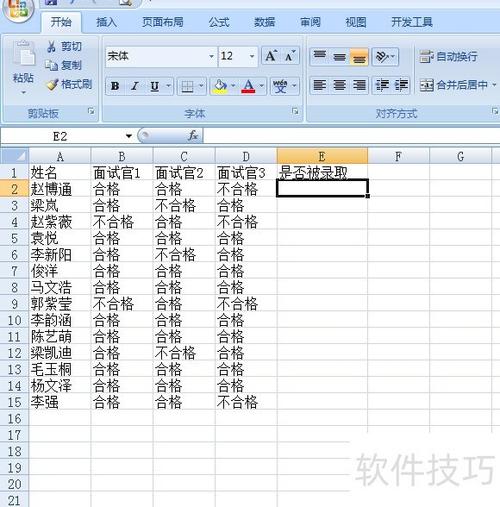This screenshot has width=500, height=507.
Task: Expand the underline style dropdown arrow
Action: tap(169, 86)
